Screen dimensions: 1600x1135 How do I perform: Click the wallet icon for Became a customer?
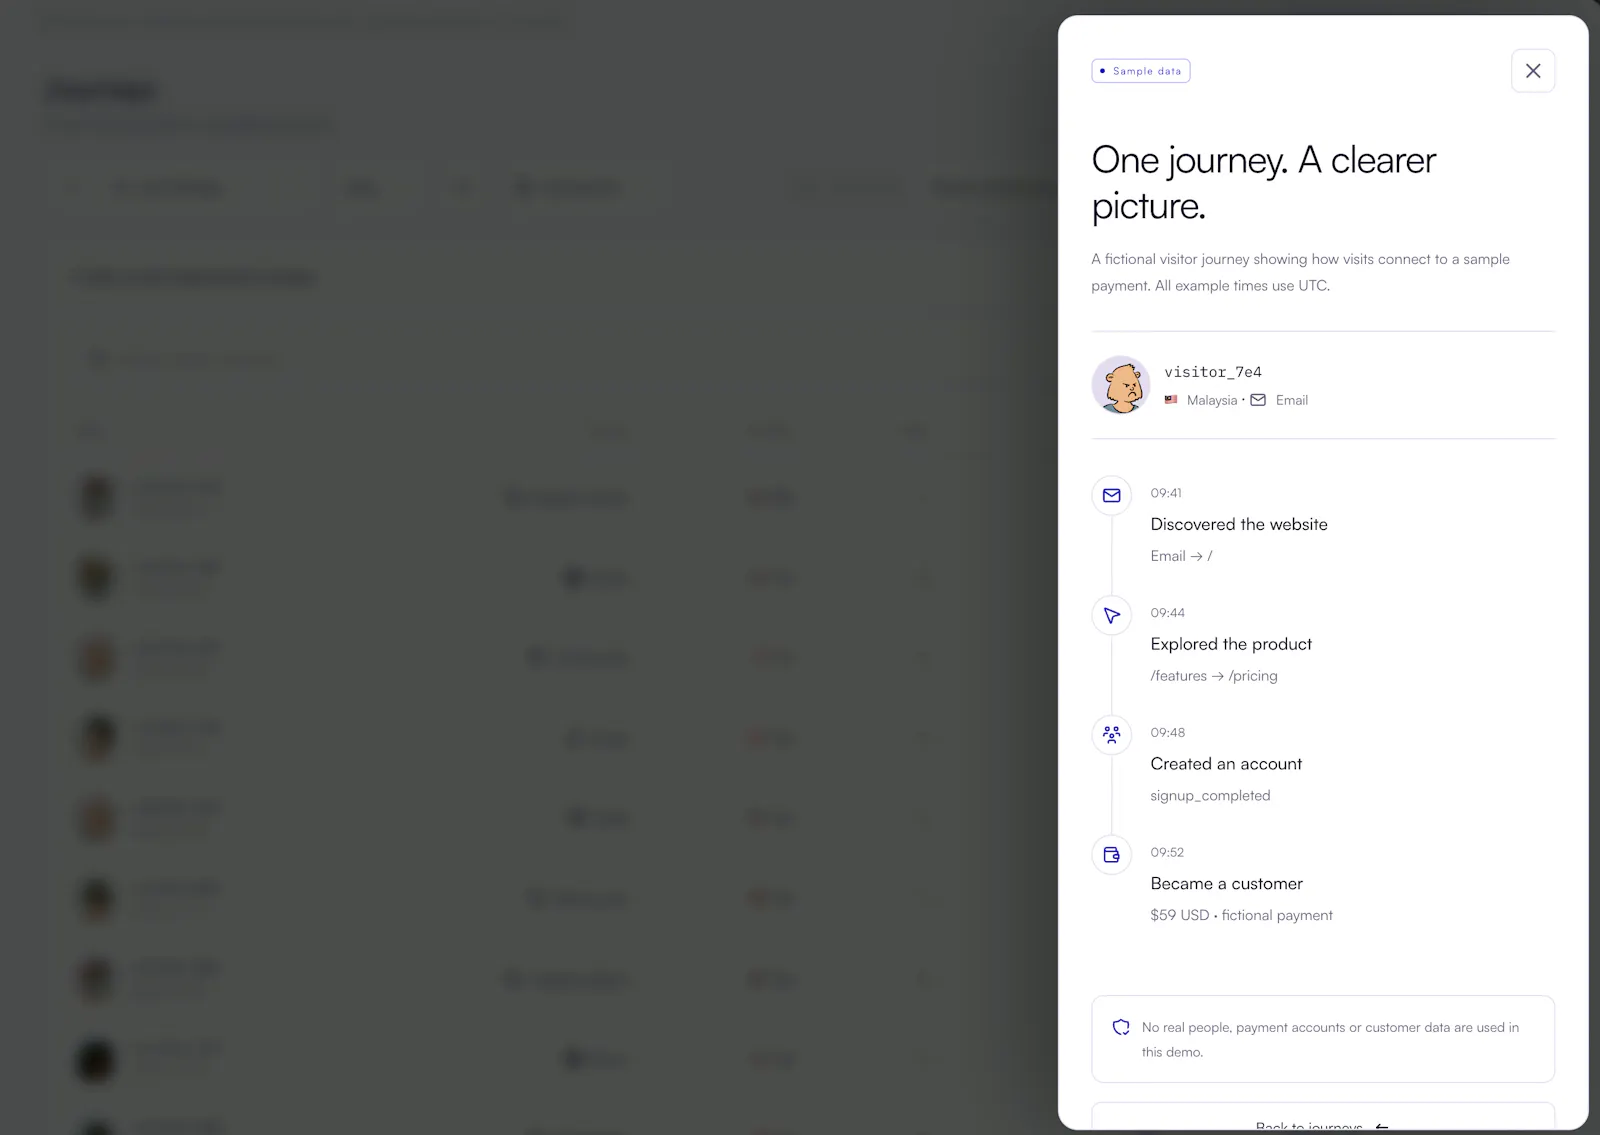click(1111, 855)
